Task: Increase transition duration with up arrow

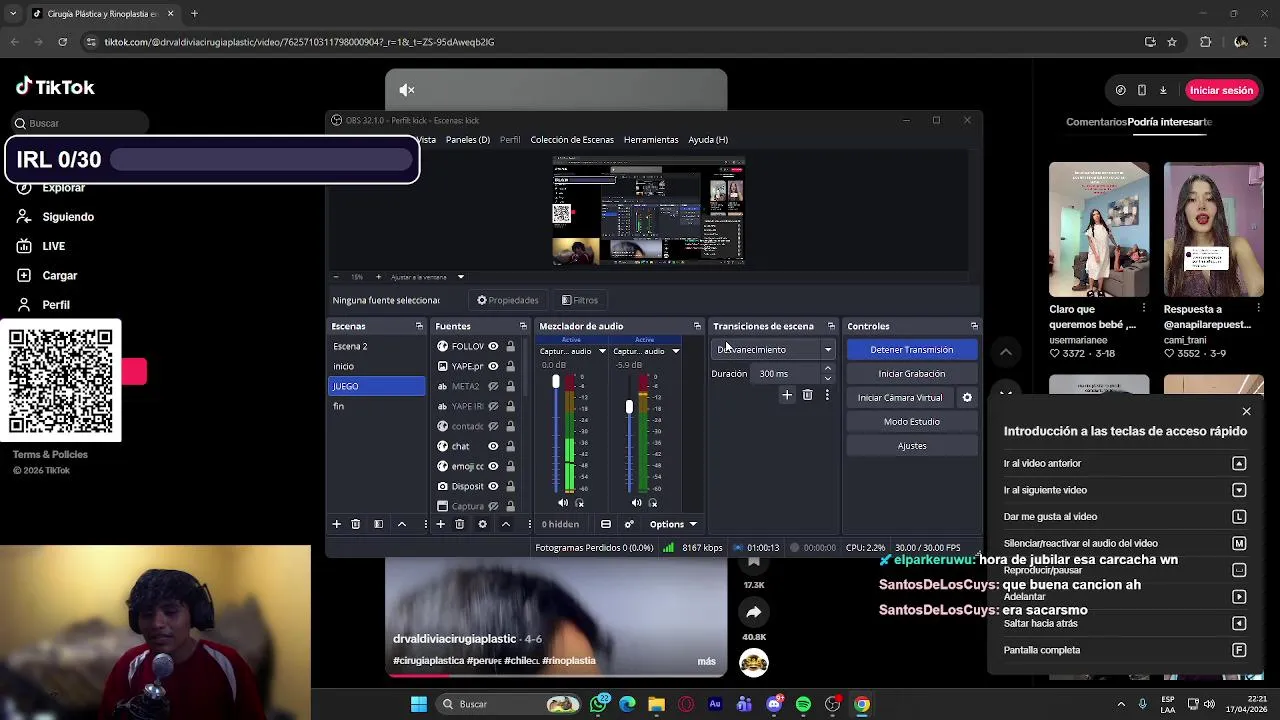Action: pyautogui.click(x=827, y=369)
